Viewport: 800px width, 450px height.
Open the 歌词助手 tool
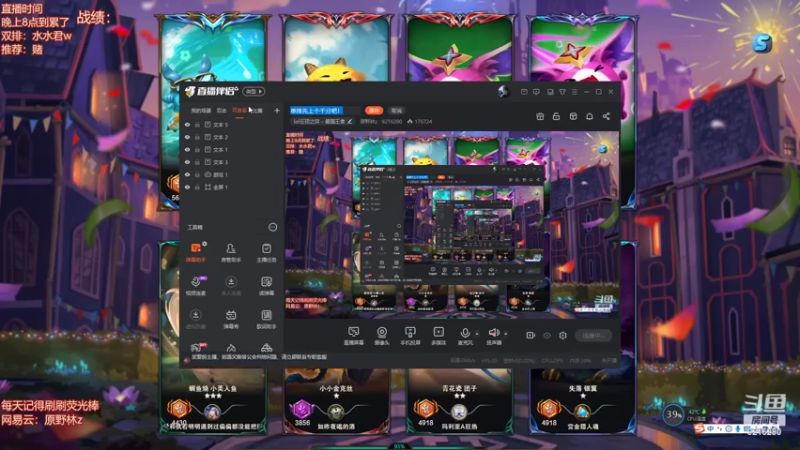(x=266, y=319)
